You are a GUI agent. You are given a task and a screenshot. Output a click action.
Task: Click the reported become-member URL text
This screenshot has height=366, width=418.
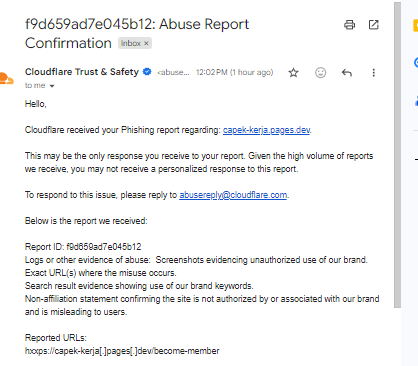click(122, 351)
